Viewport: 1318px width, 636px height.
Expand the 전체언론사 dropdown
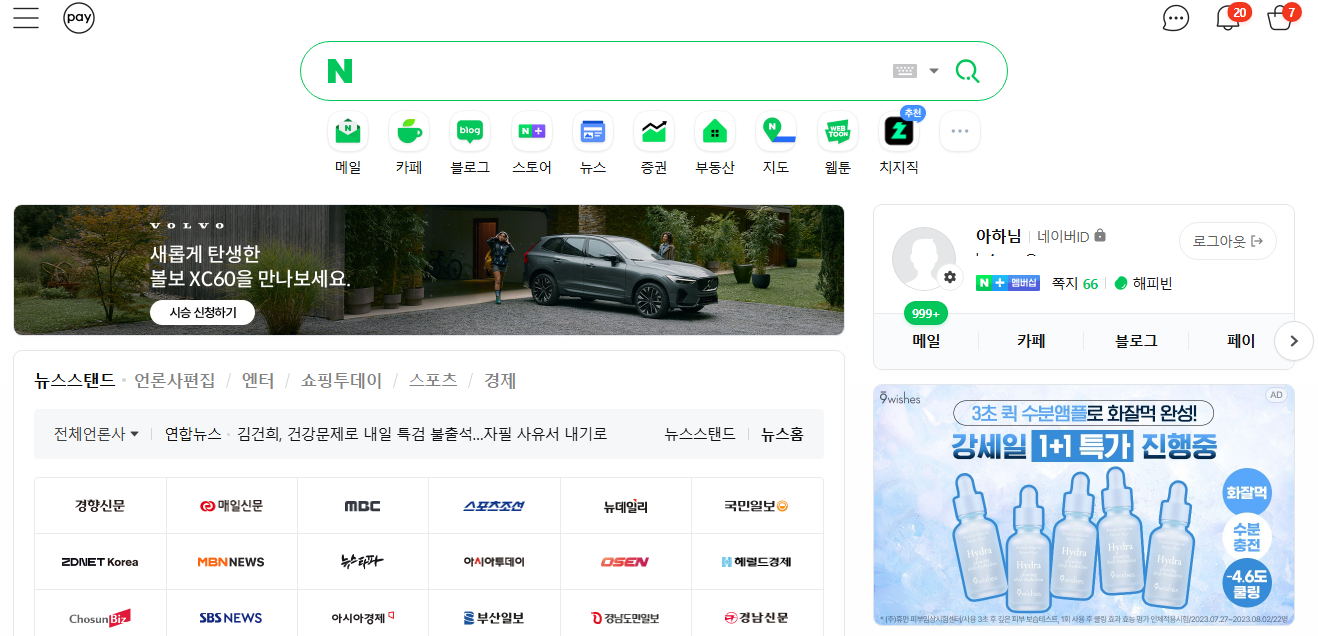[96, 434]
